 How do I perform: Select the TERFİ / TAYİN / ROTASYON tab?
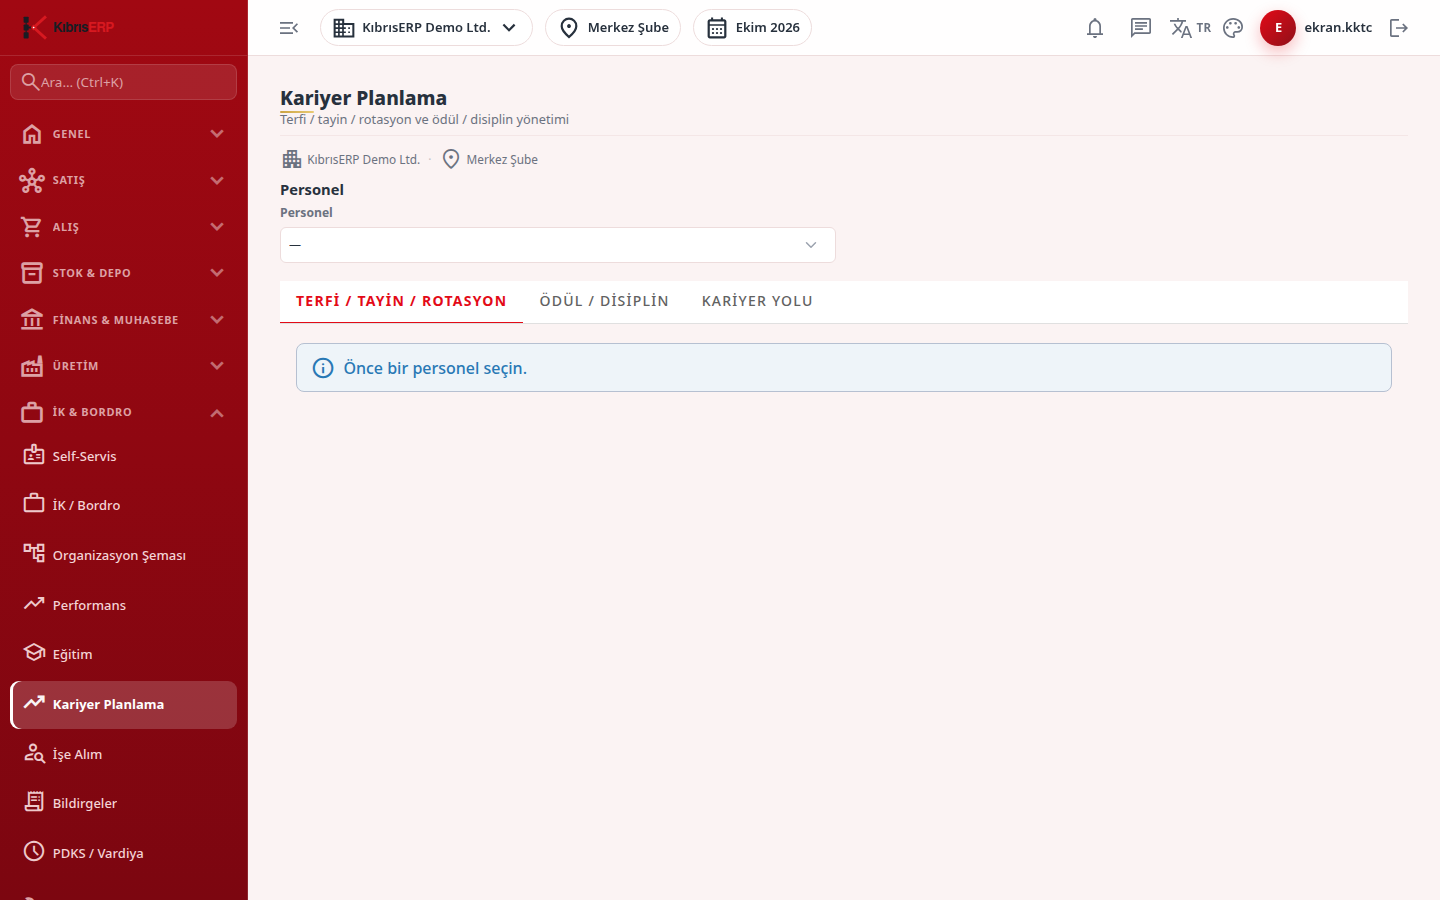pyautogui.click(x=401, y=301)
